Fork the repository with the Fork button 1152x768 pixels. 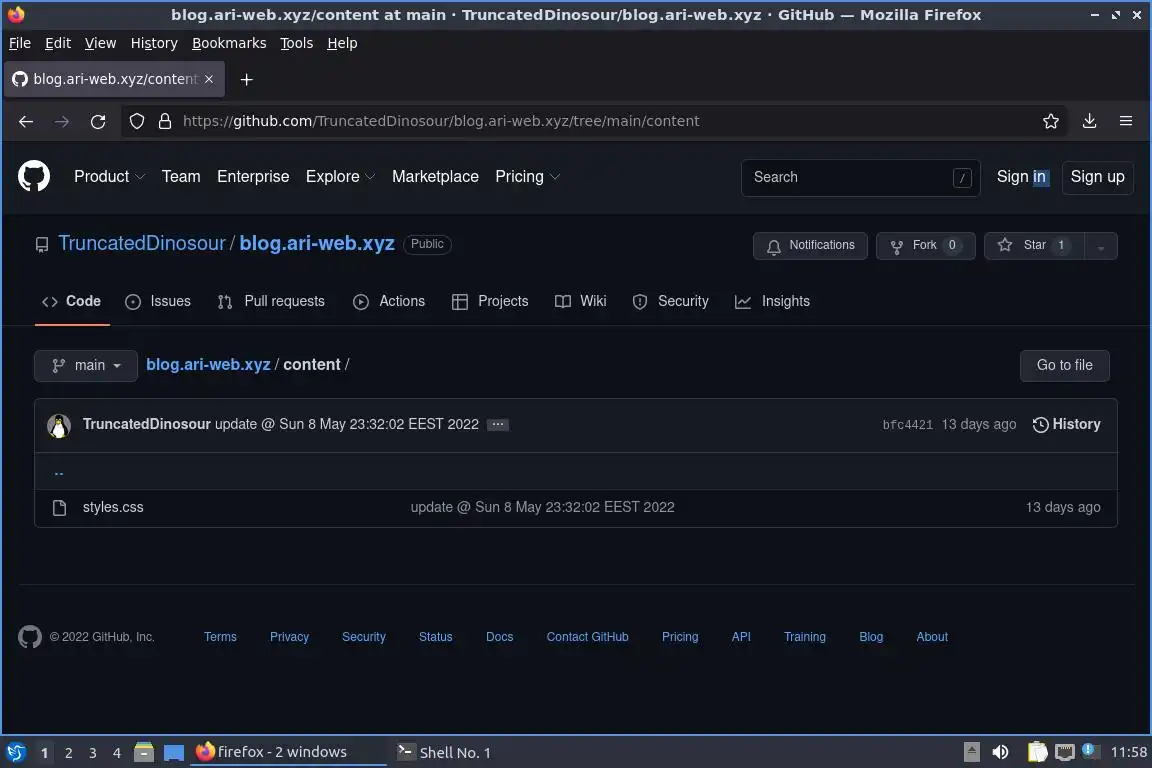point(925,246)
